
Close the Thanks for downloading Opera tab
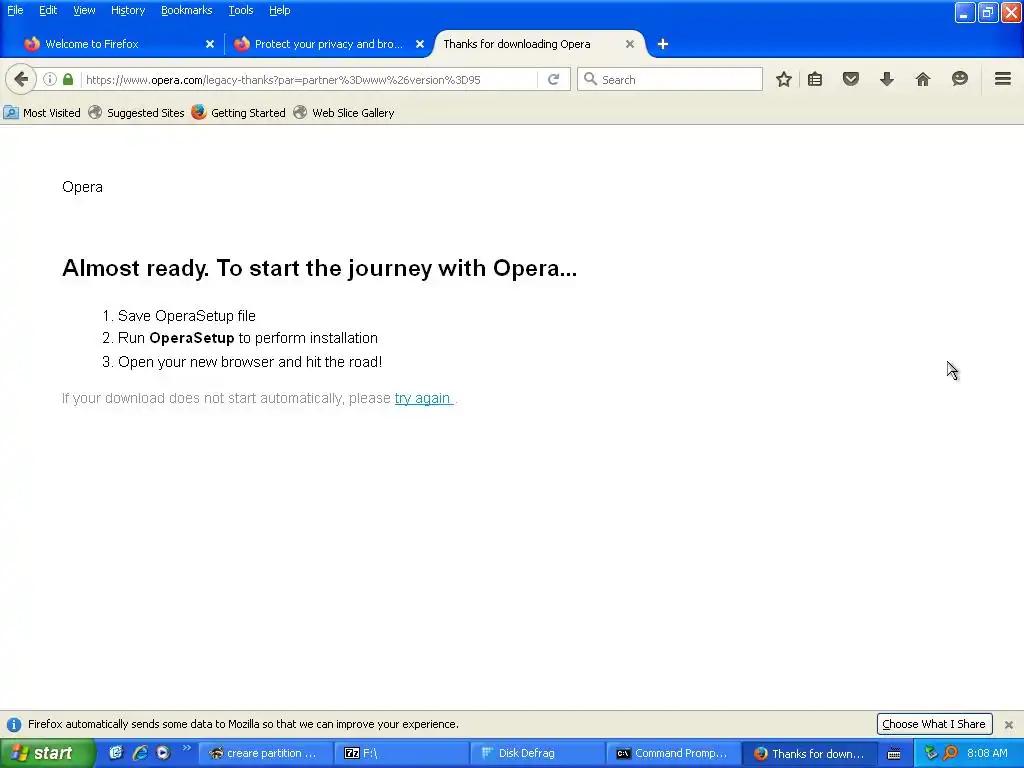coord(630,44)
